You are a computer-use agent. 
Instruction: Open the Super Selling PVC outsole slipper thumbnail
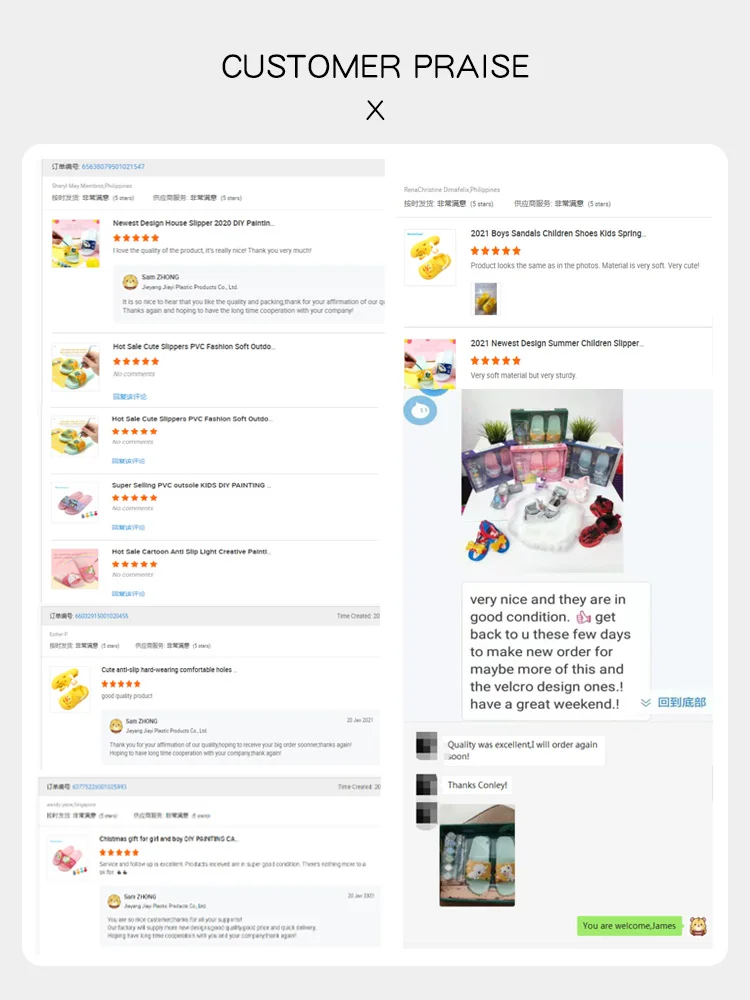75,502
